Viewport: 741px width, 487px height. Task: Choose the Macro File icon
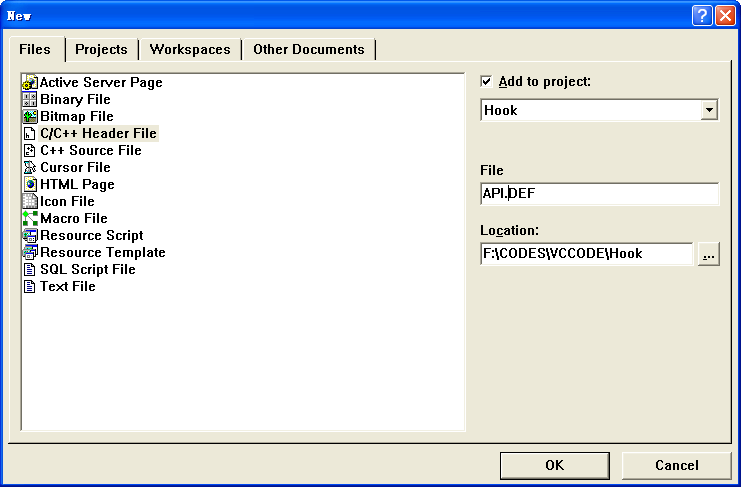[30, 218]
